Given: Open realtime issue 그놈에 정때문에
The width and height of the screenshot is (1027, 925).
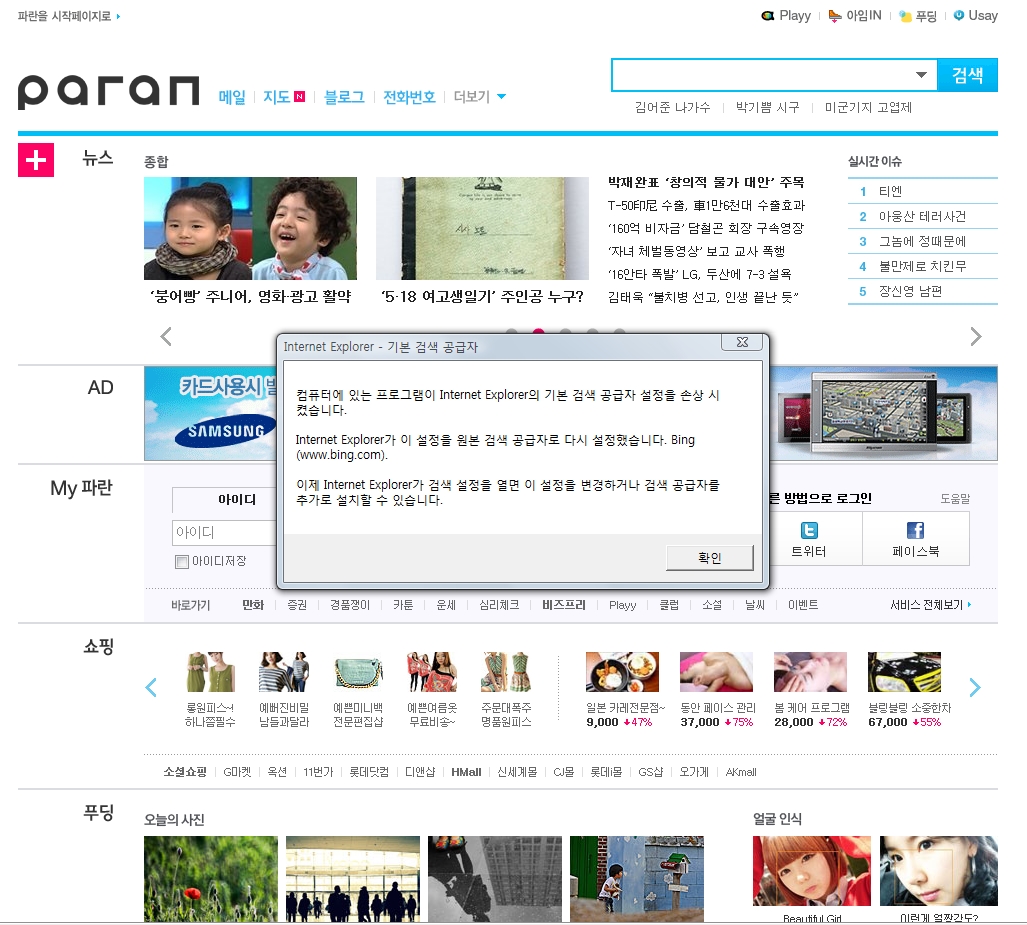Looking at the screenshot, I should (x=922, y=241).
